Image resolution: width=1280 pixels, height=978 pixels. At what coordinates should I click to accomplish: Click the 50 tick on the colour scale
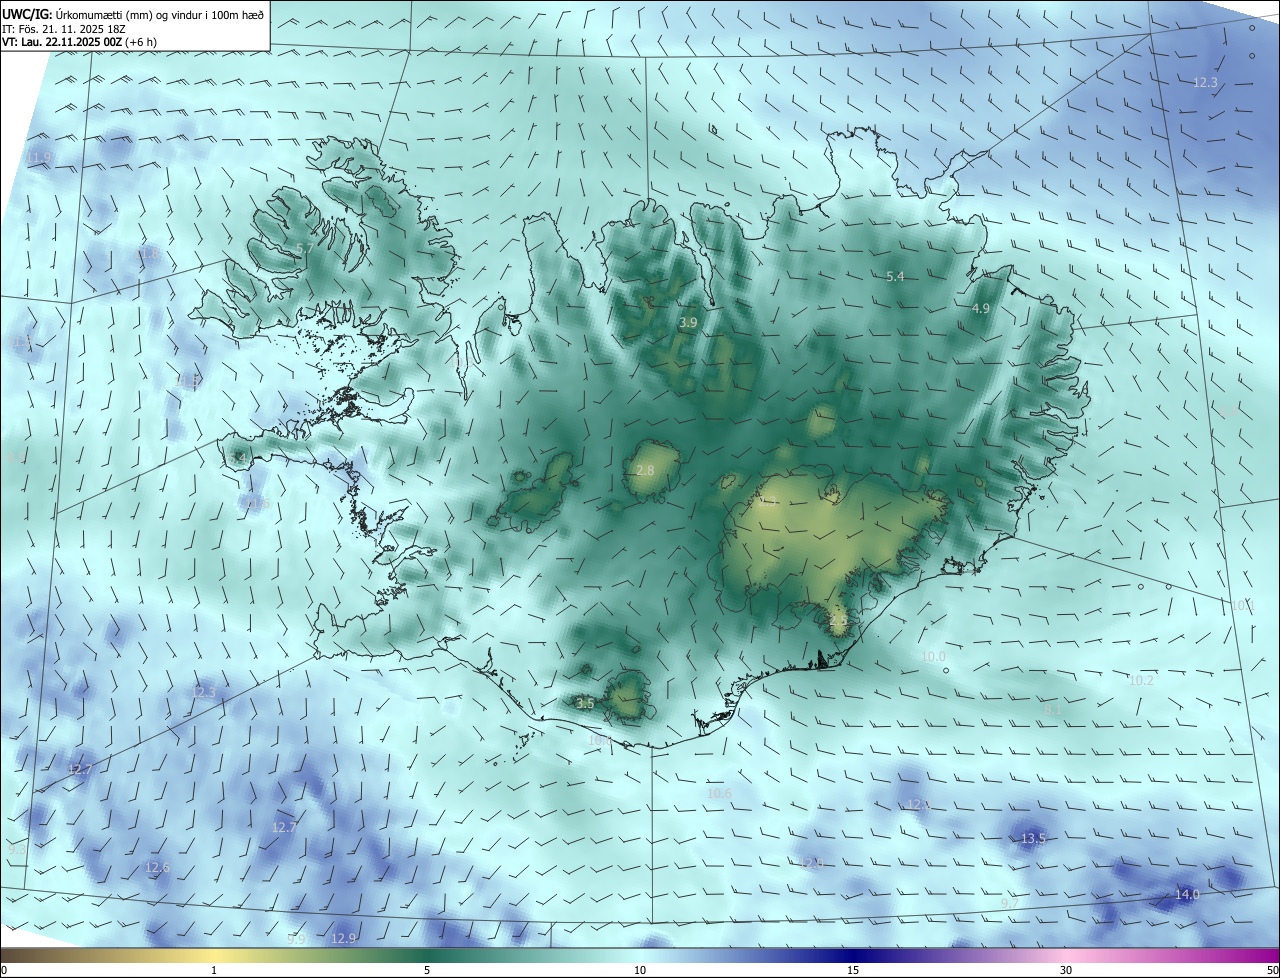point(1272,971)
